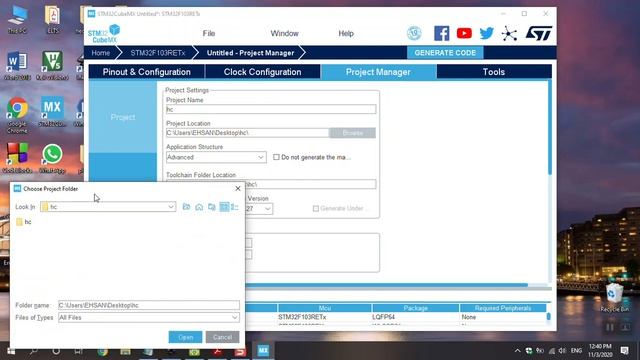Click the horizontal scrollbar under settings
Viewport: 640px width, 360px height.
[x=386, y=285]
